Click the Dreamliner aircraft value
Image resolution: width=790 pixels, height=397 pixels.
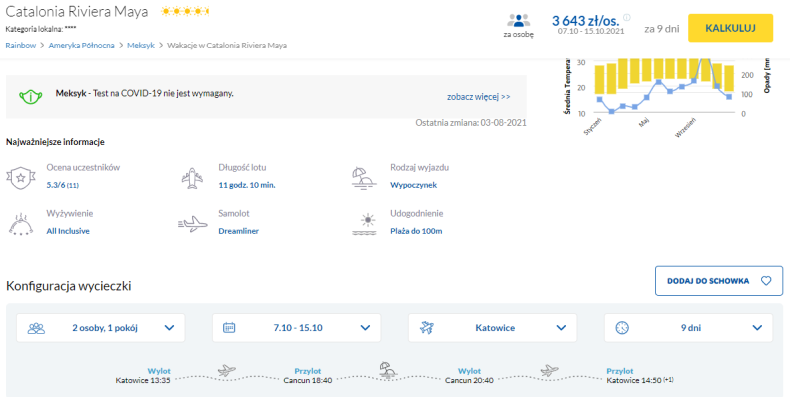pos(239,231)
